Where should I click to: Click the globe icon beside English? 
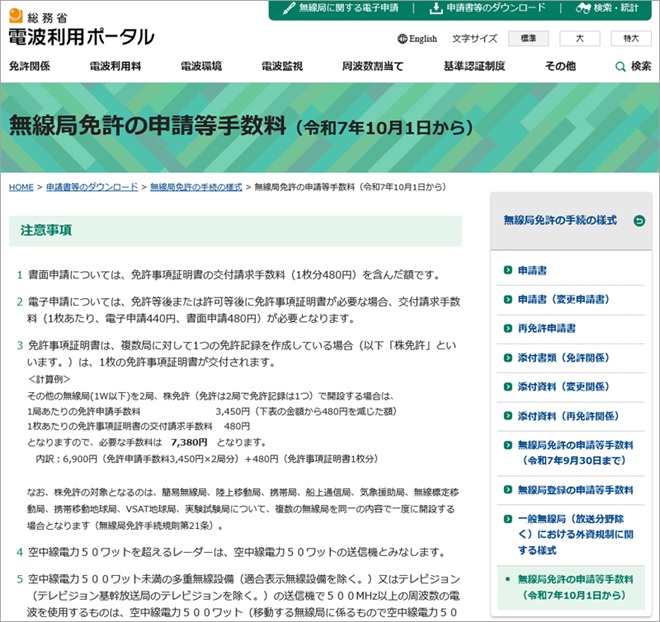[402, 39]
